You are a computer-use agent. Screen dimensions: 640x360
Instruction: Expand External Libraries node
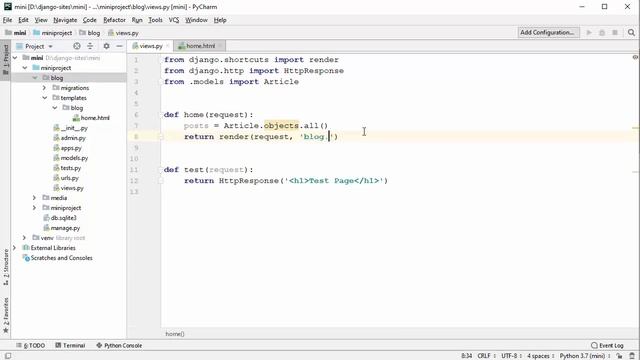(15, 248)
